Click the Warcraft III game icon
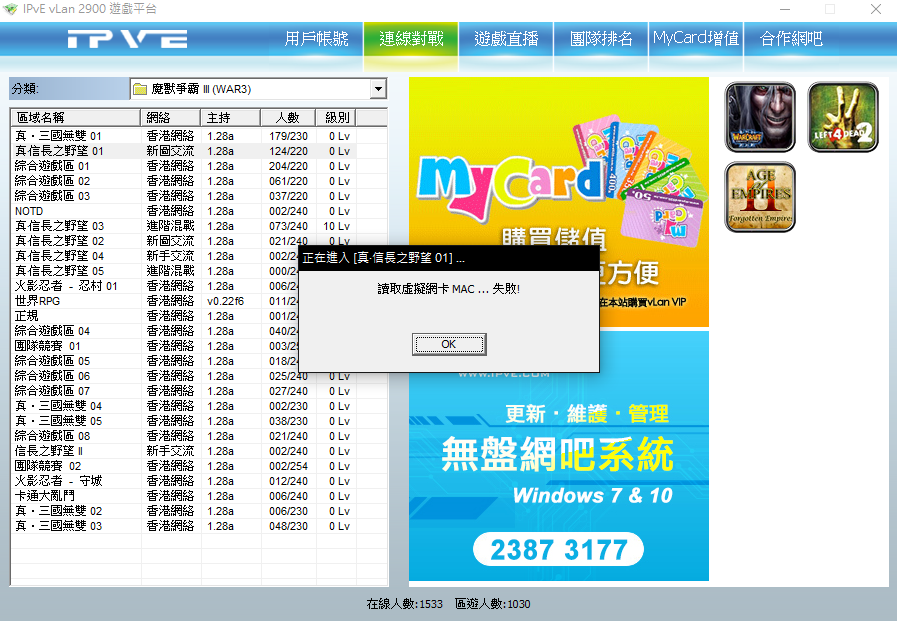 coord(760,117)
